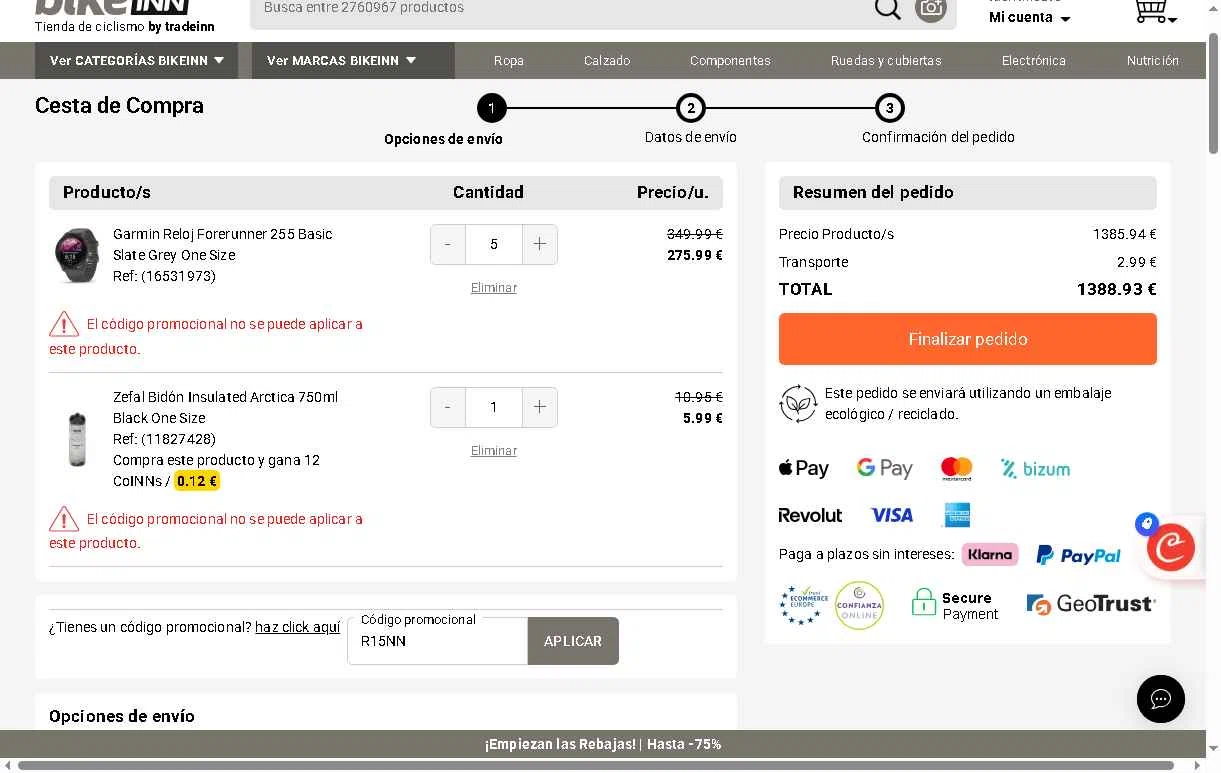This screenshot has width=1221, height=773.
Task: Decrease Zefal bottle quantity
Action: (x=448, y=407)
